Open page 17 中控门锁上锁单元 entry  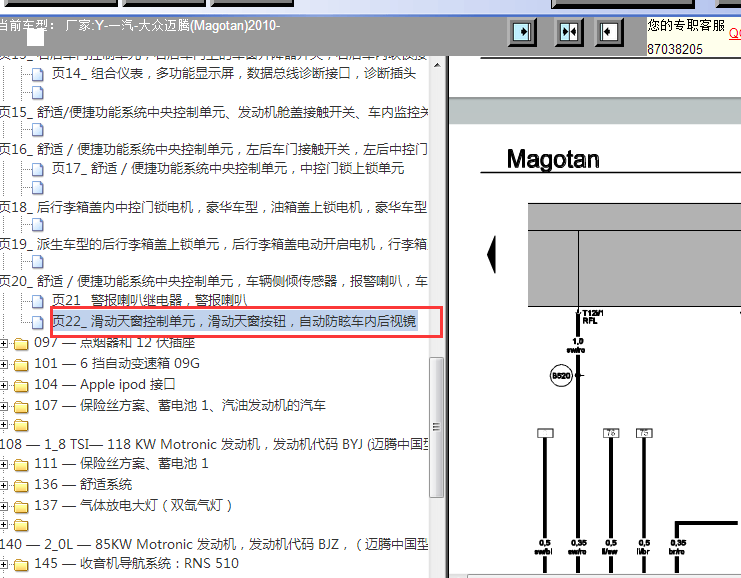tap(228, 168)
